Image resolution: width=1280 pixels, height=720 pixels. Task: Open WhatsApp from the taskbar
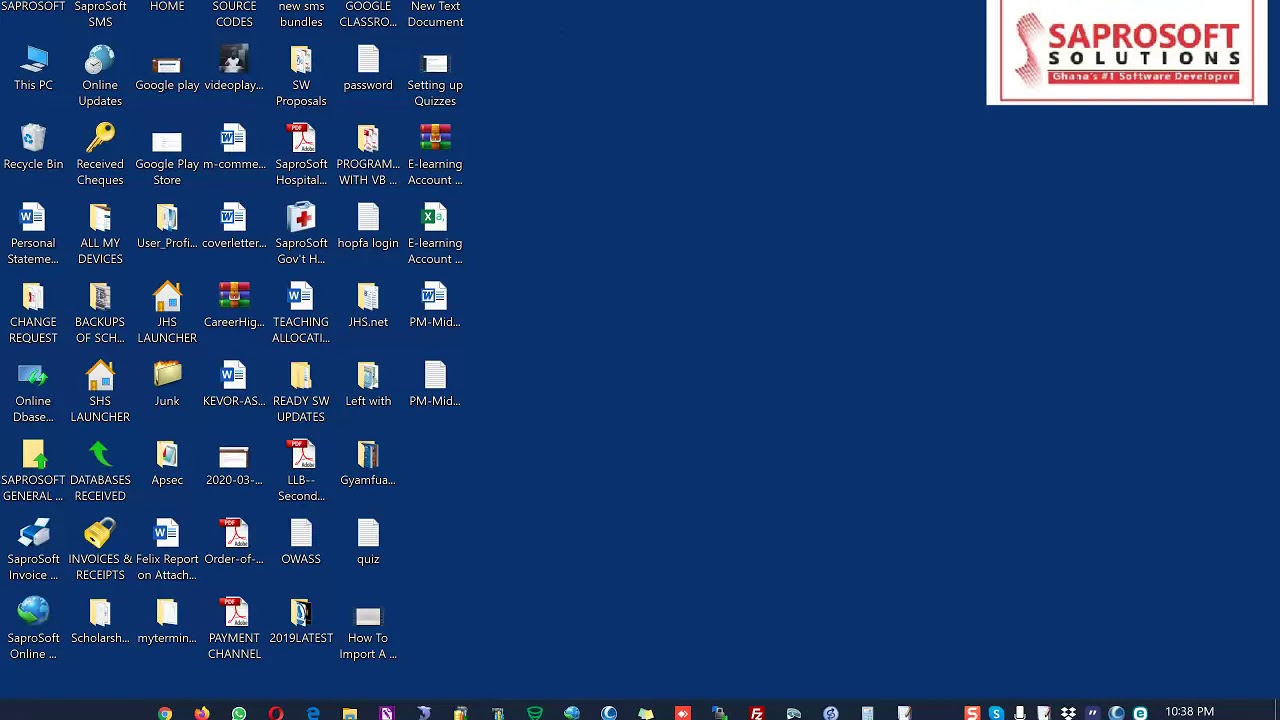[x=239, y=713]
